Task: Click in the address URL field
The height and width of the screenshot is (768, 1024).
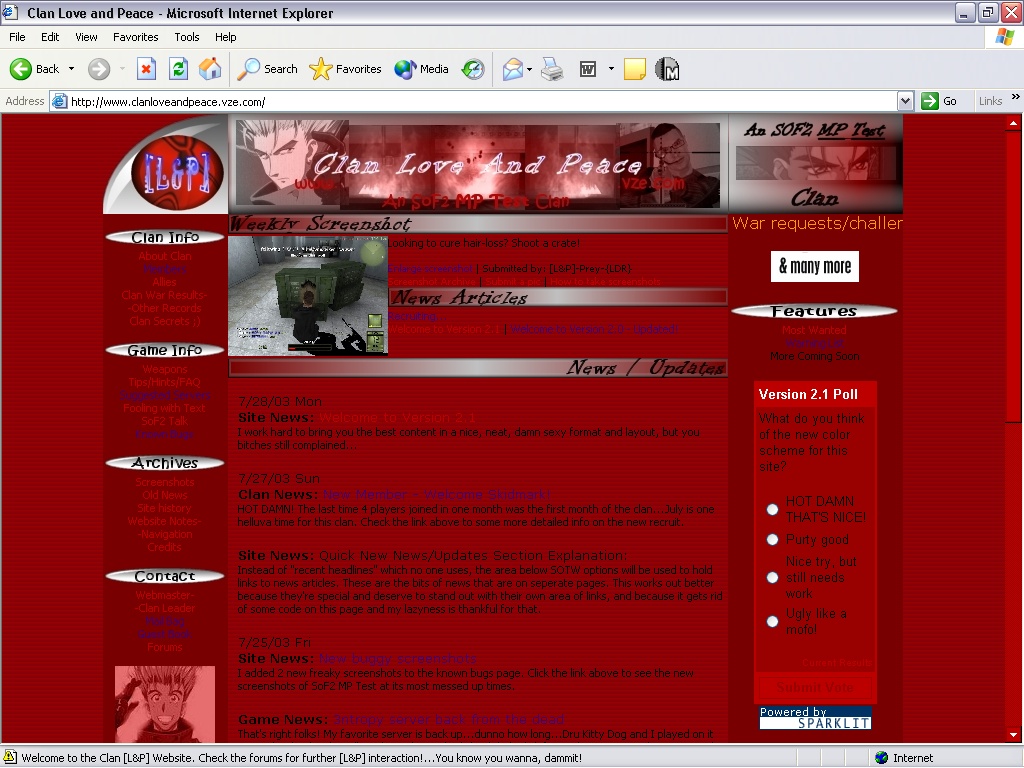Action: click(x=482, y=101)
